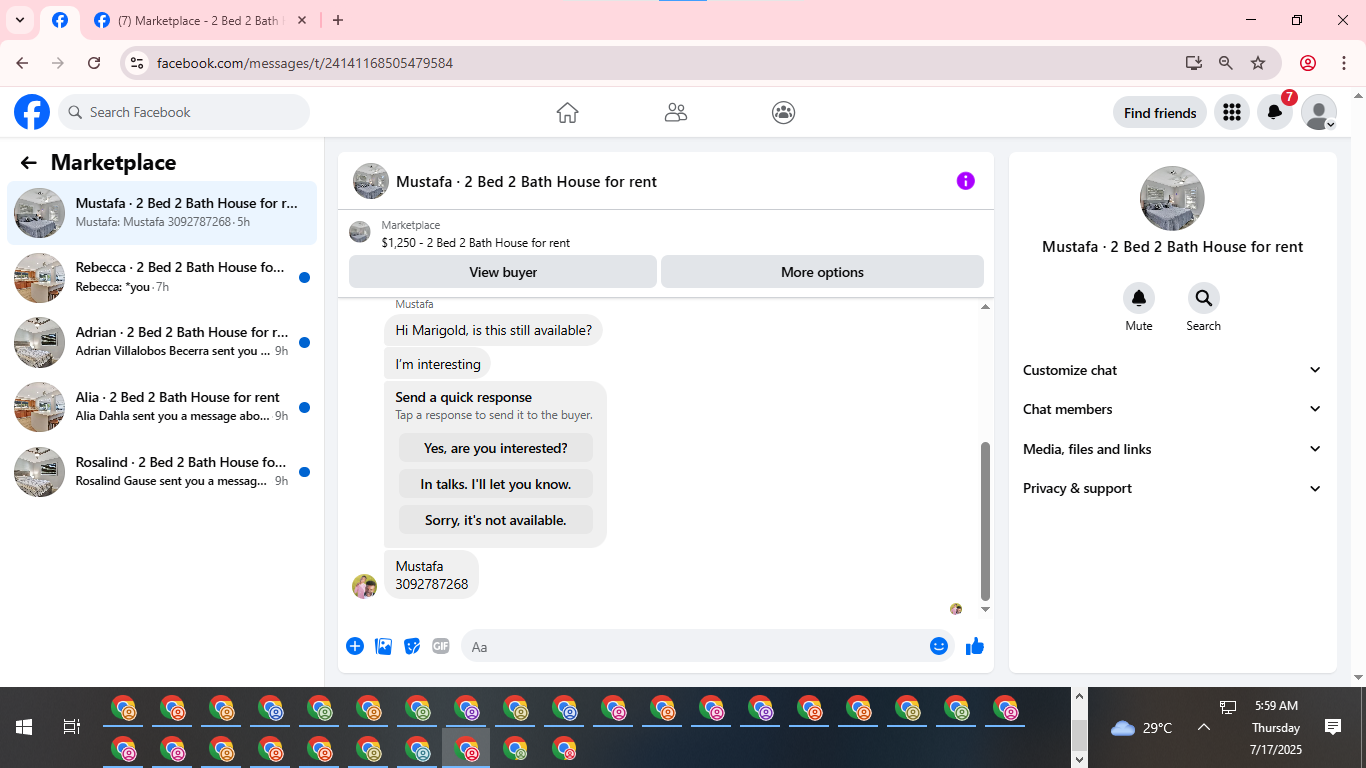1366x768 pixels.
Task: Open the Mustafa conversation in the list
Action: [x=162, y=212]
